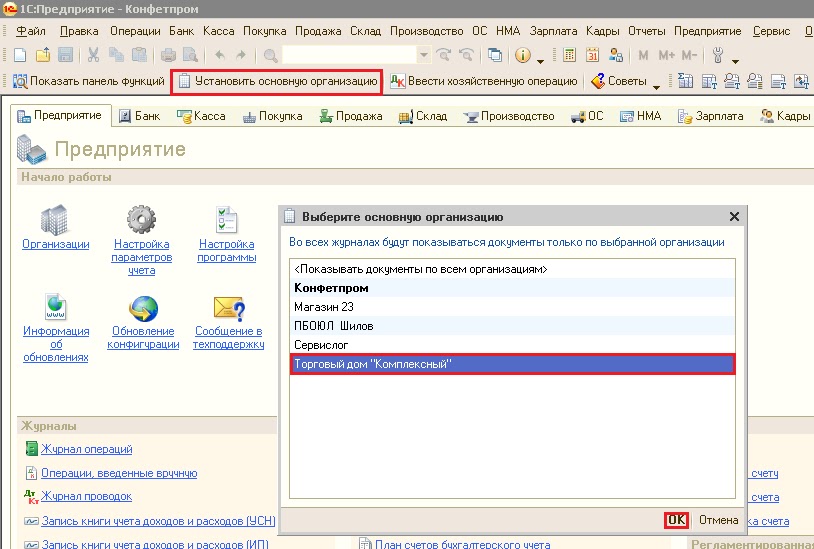Click the Redo arrow icon

coord(240,54)
